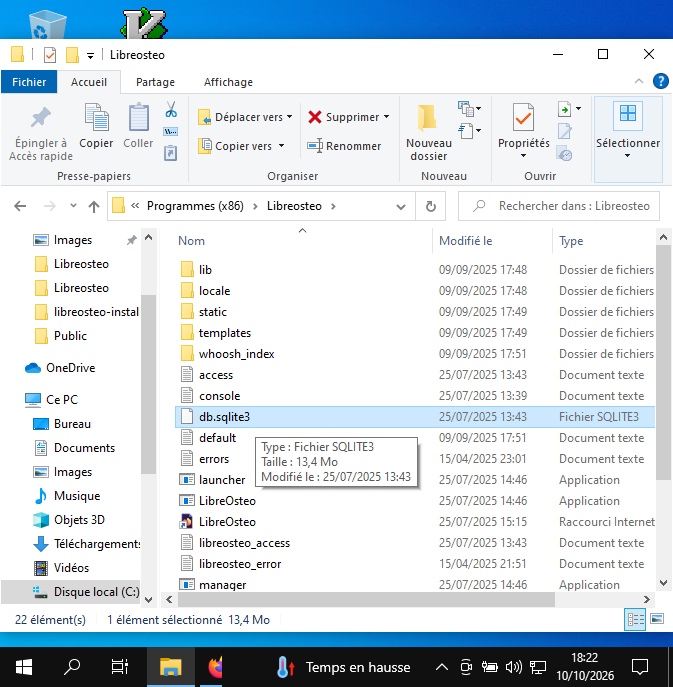
Task: Open the help question mark icon
Action: point(660,81)
